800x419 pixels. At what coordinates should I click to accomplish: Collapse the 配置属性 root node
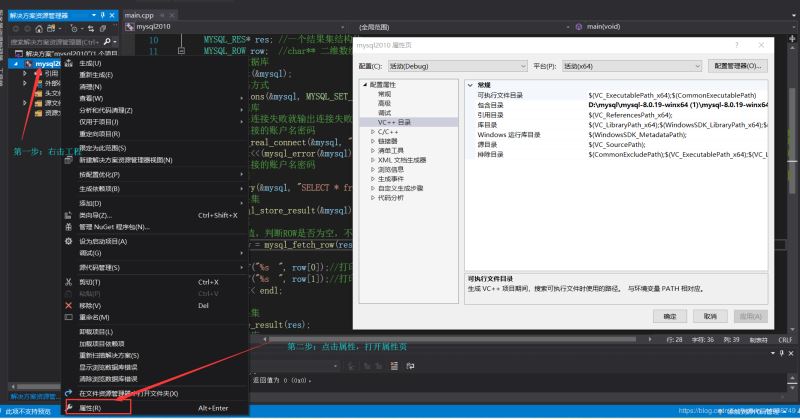(365, 85)
